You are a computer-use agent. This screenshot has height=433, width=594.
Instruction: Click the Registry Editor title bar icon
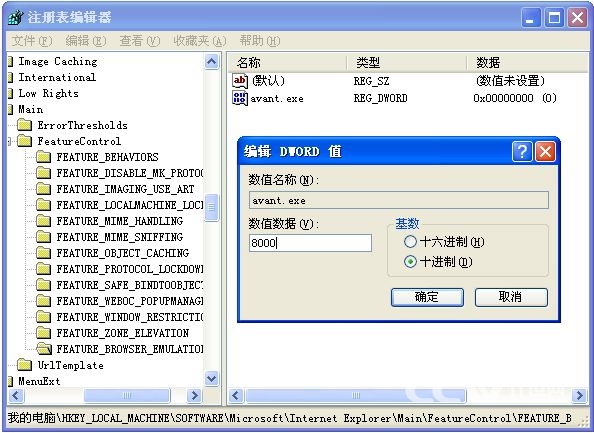16,17
